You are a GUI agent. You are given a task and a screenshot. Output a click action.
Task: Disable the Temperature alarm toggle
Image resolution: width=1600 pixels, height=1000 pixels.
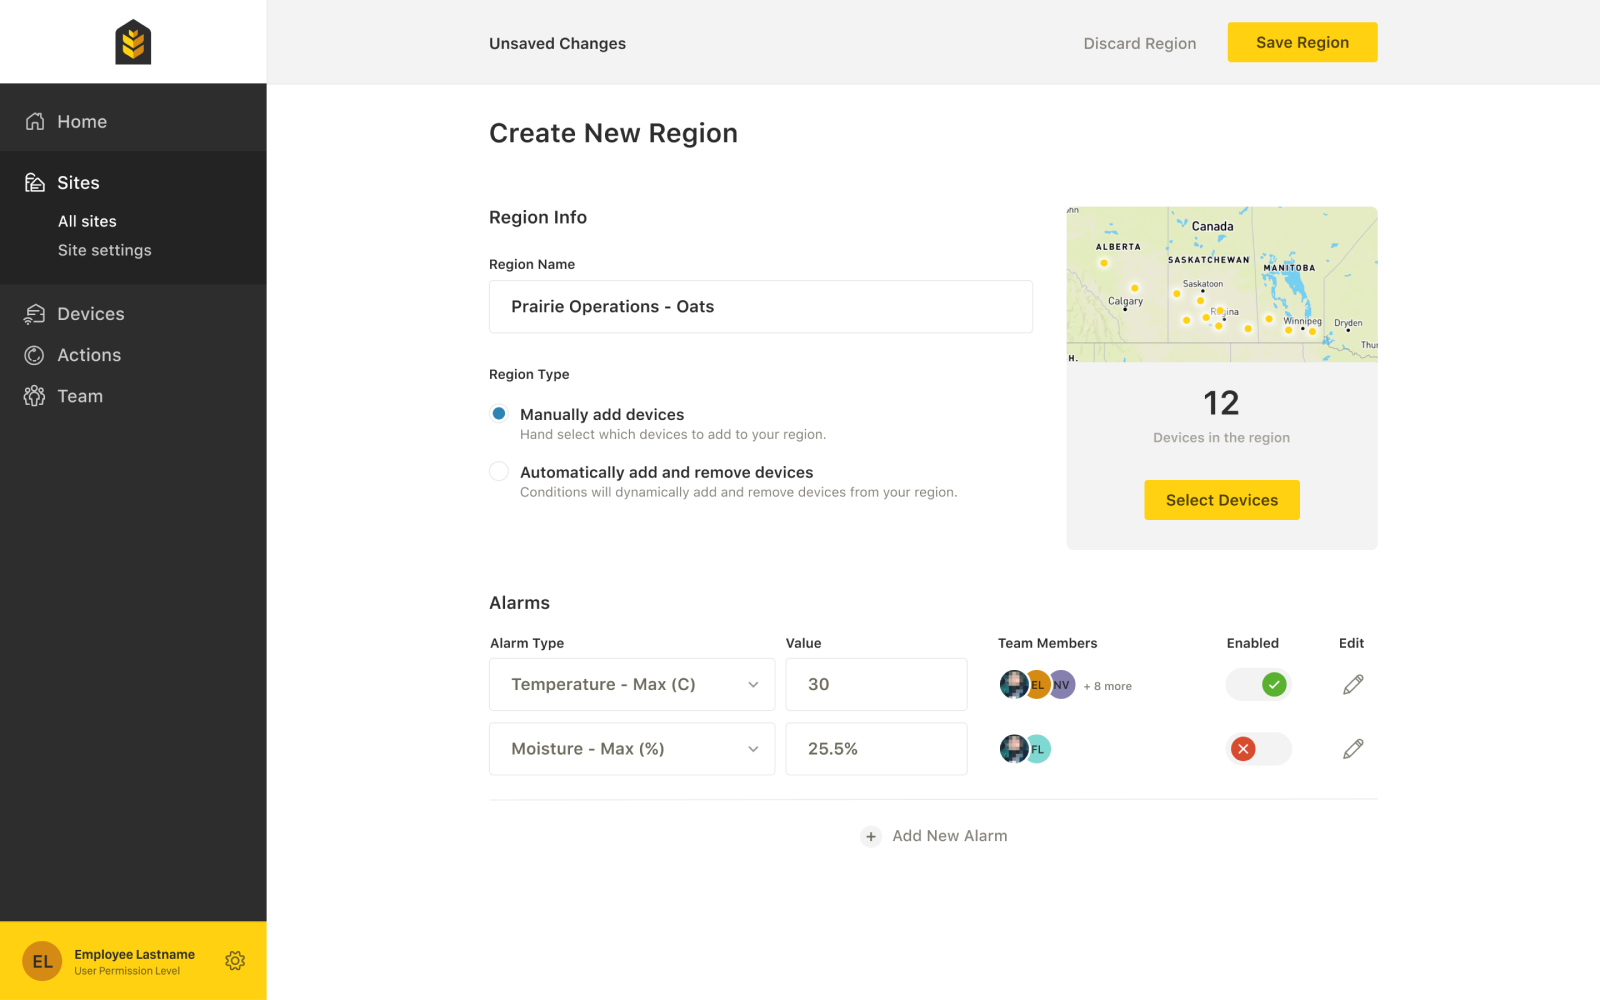[1259, 685]
